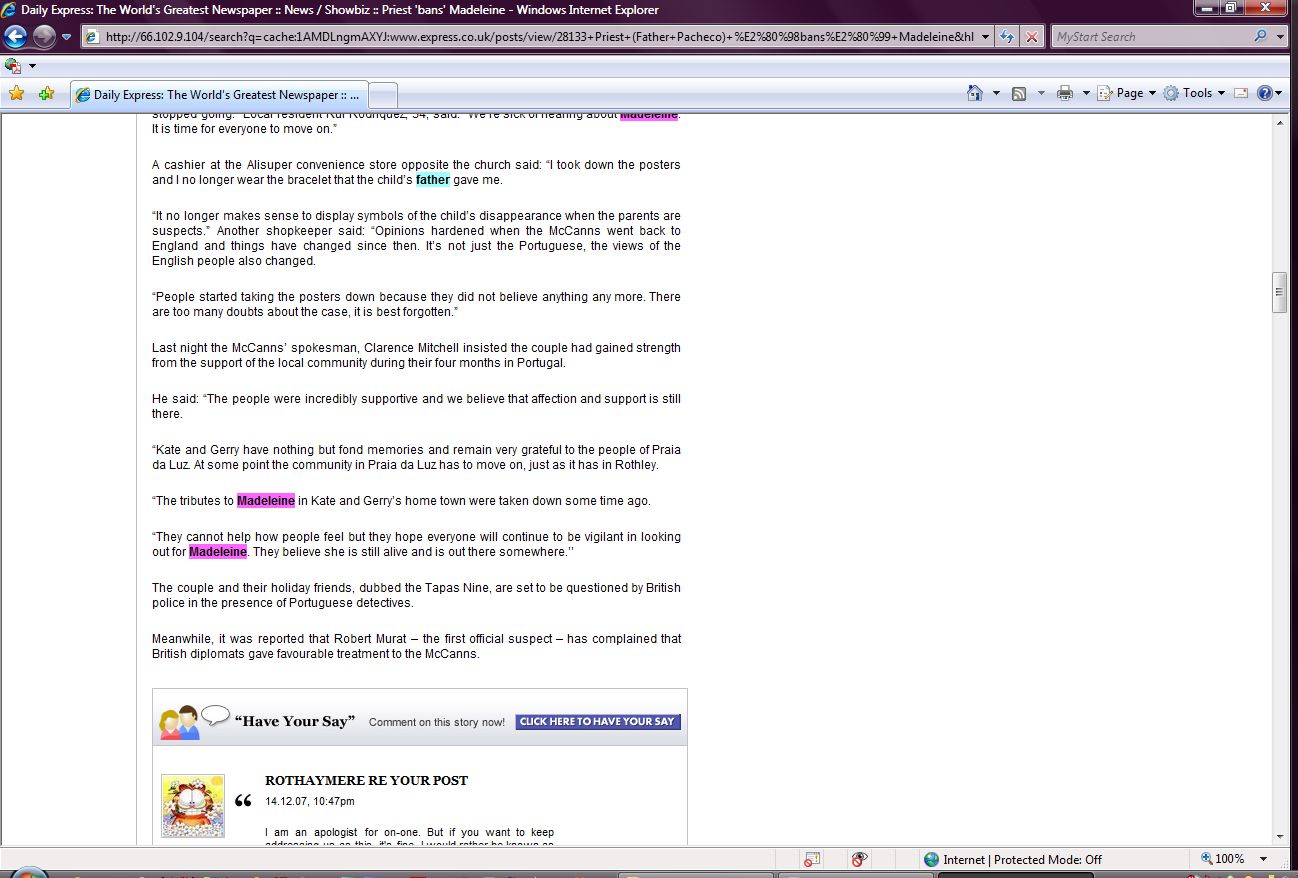Image resolution: width=1298 pixels, height=878 pixels.
Task: Open the zoom level dropdown arrow
Action: [1264, 859]
